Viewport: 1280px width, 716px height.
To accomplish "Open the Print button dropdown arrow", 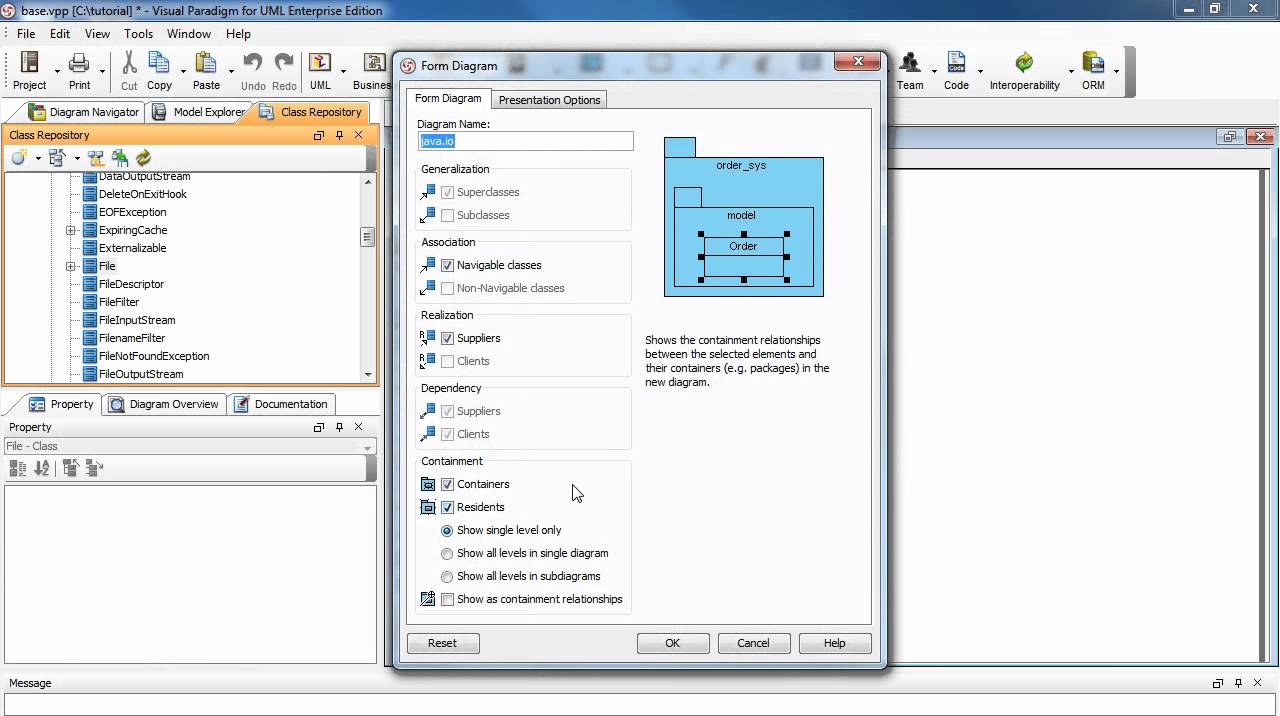I will point(103,71).
